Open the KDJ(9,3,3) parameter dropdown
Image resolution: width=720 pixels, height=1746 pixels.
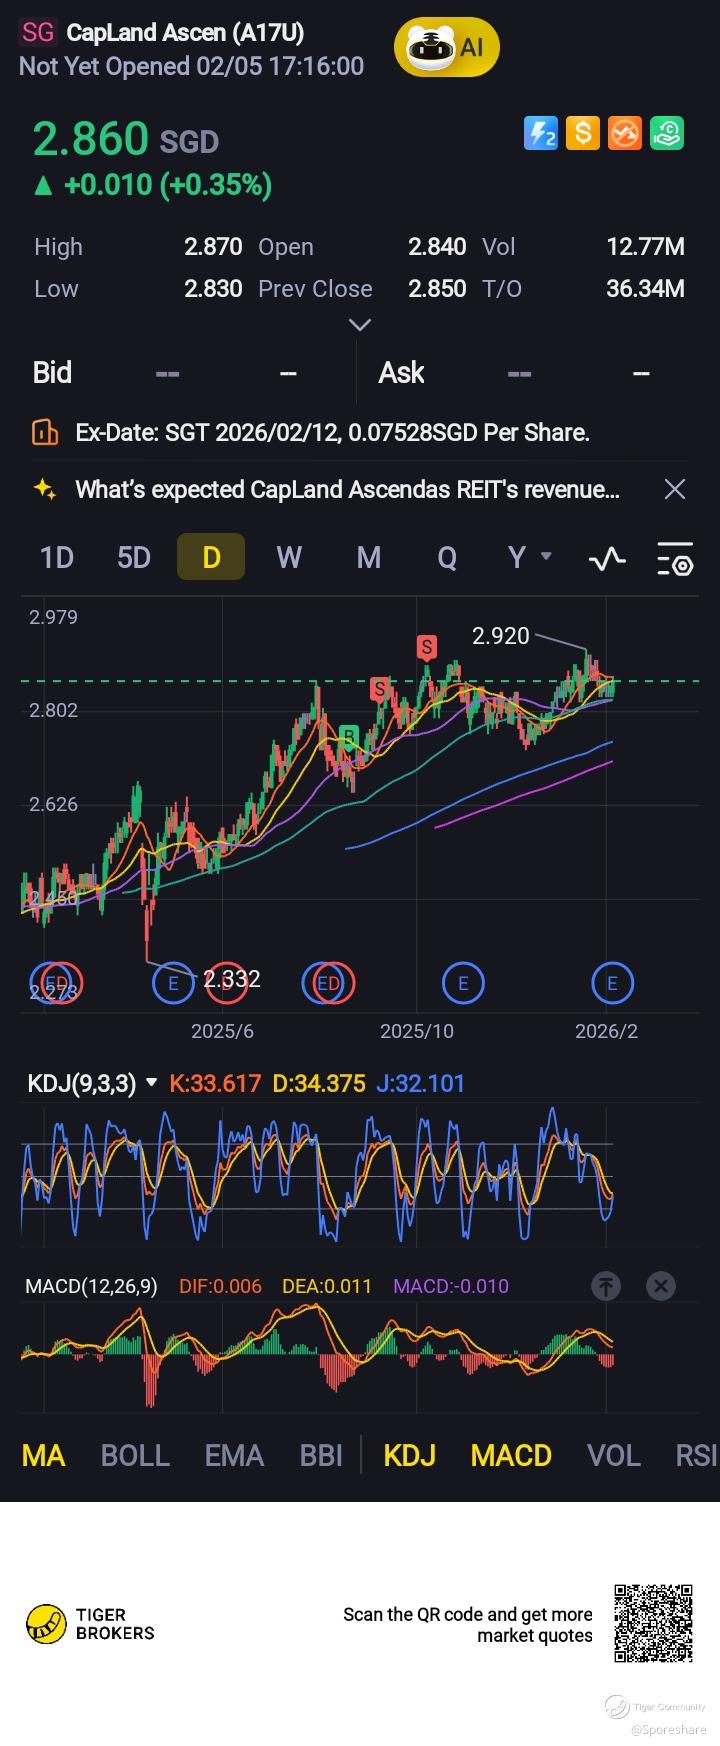(92, 1083)
